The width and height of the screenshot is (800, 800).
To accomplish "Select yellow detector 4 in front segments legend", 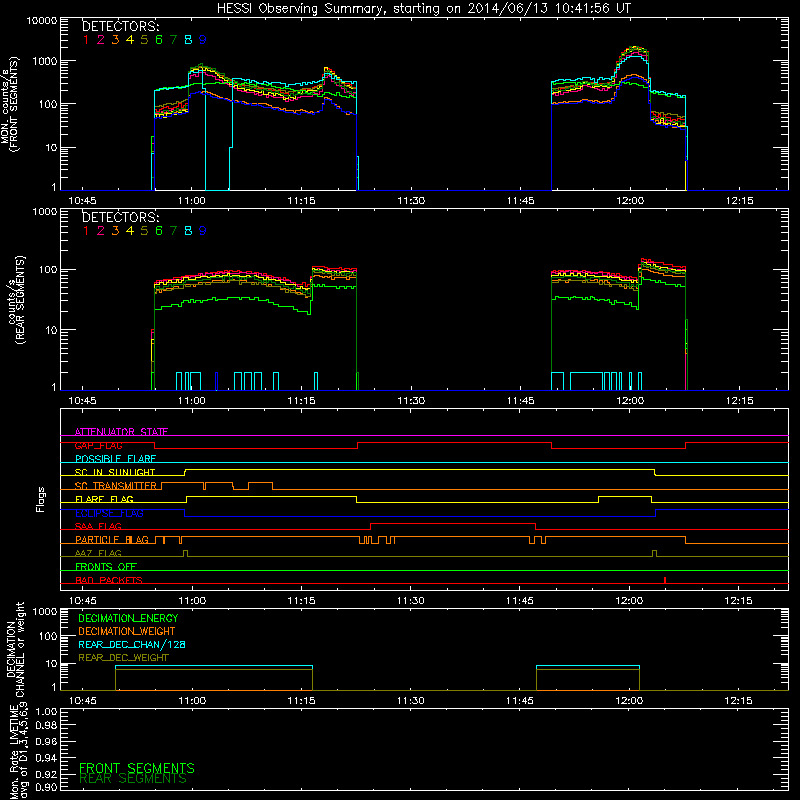I will (130, 40).
